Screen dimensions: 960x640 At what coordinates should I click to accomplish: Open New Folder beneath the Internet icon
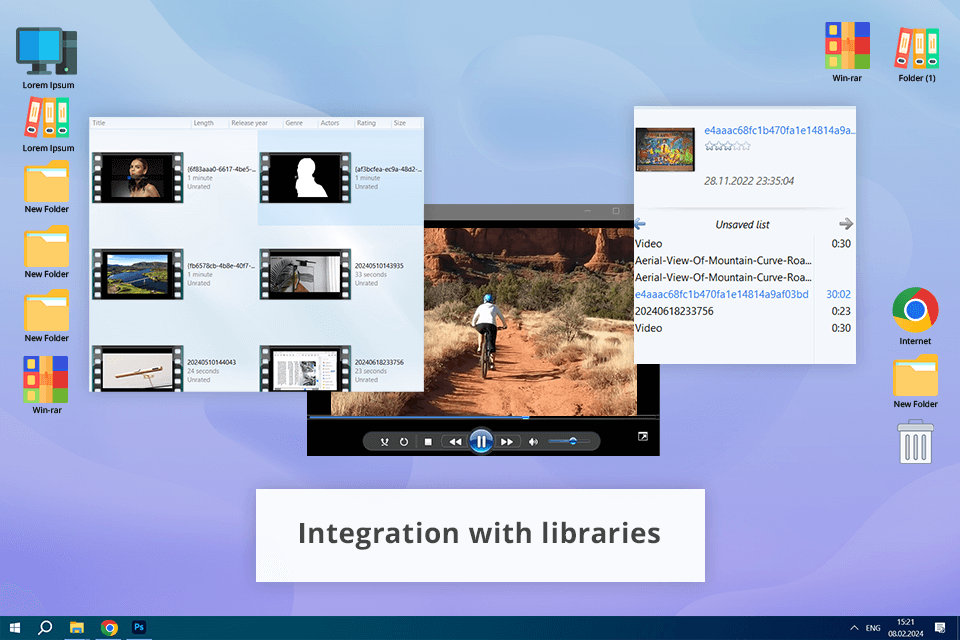(x=915, y=382)
